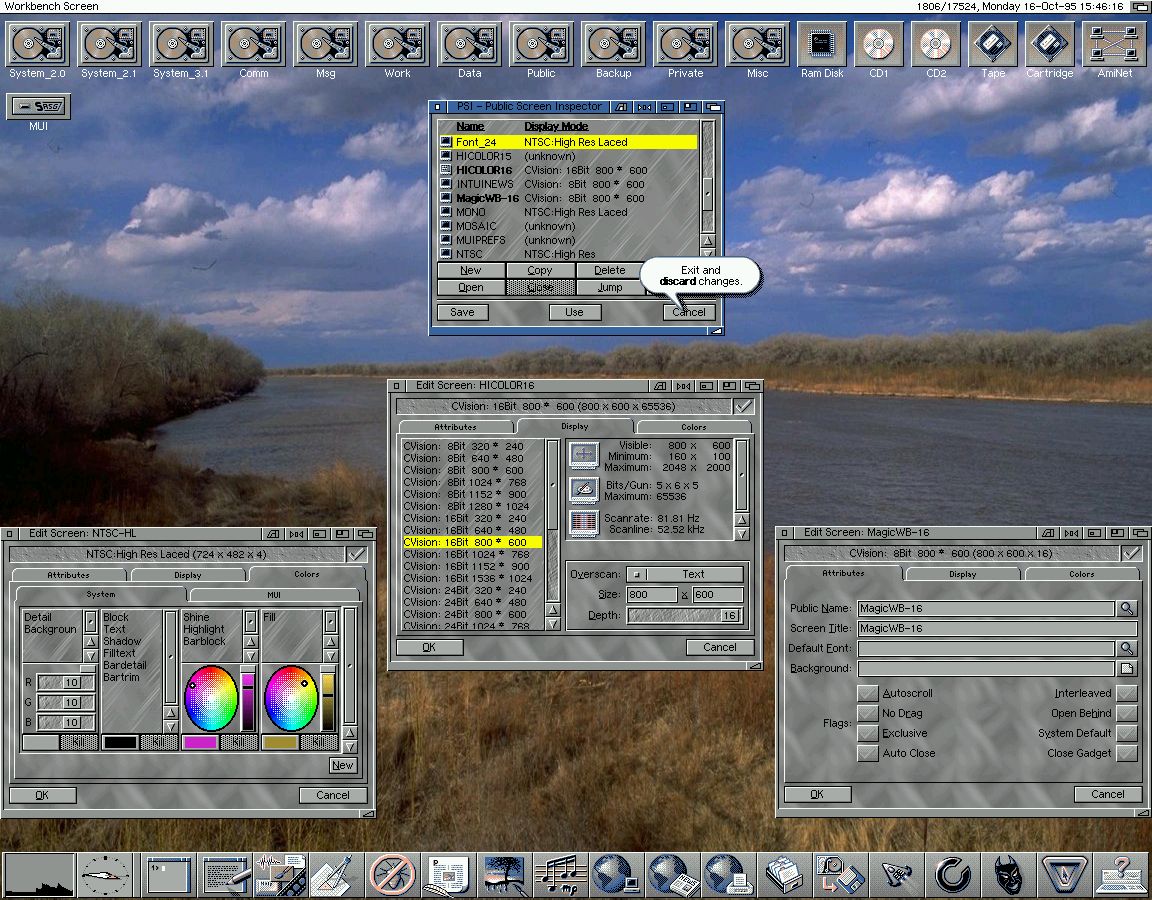Click the visible-size monitor icon in HICOLOR16 window
The width and height of the screenshot is (1152, 900).
tap(583, 455)
